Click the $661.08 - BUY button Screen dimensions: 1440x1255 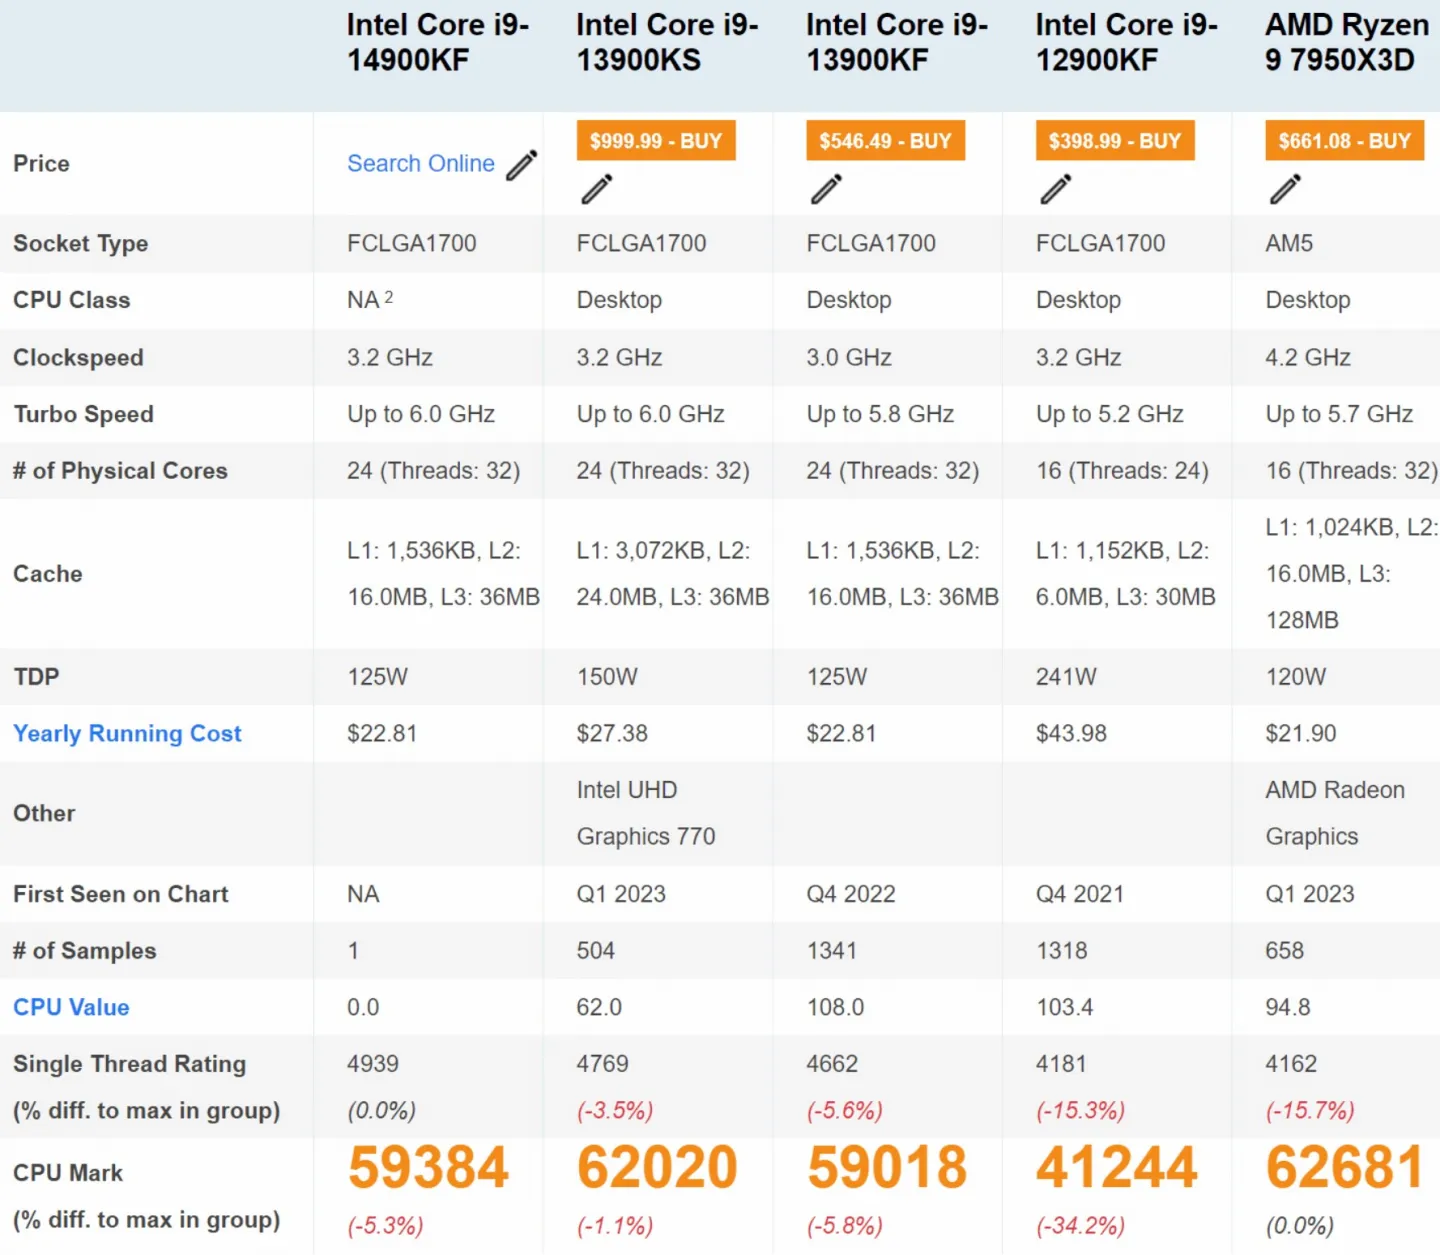tap(1345, 141)
